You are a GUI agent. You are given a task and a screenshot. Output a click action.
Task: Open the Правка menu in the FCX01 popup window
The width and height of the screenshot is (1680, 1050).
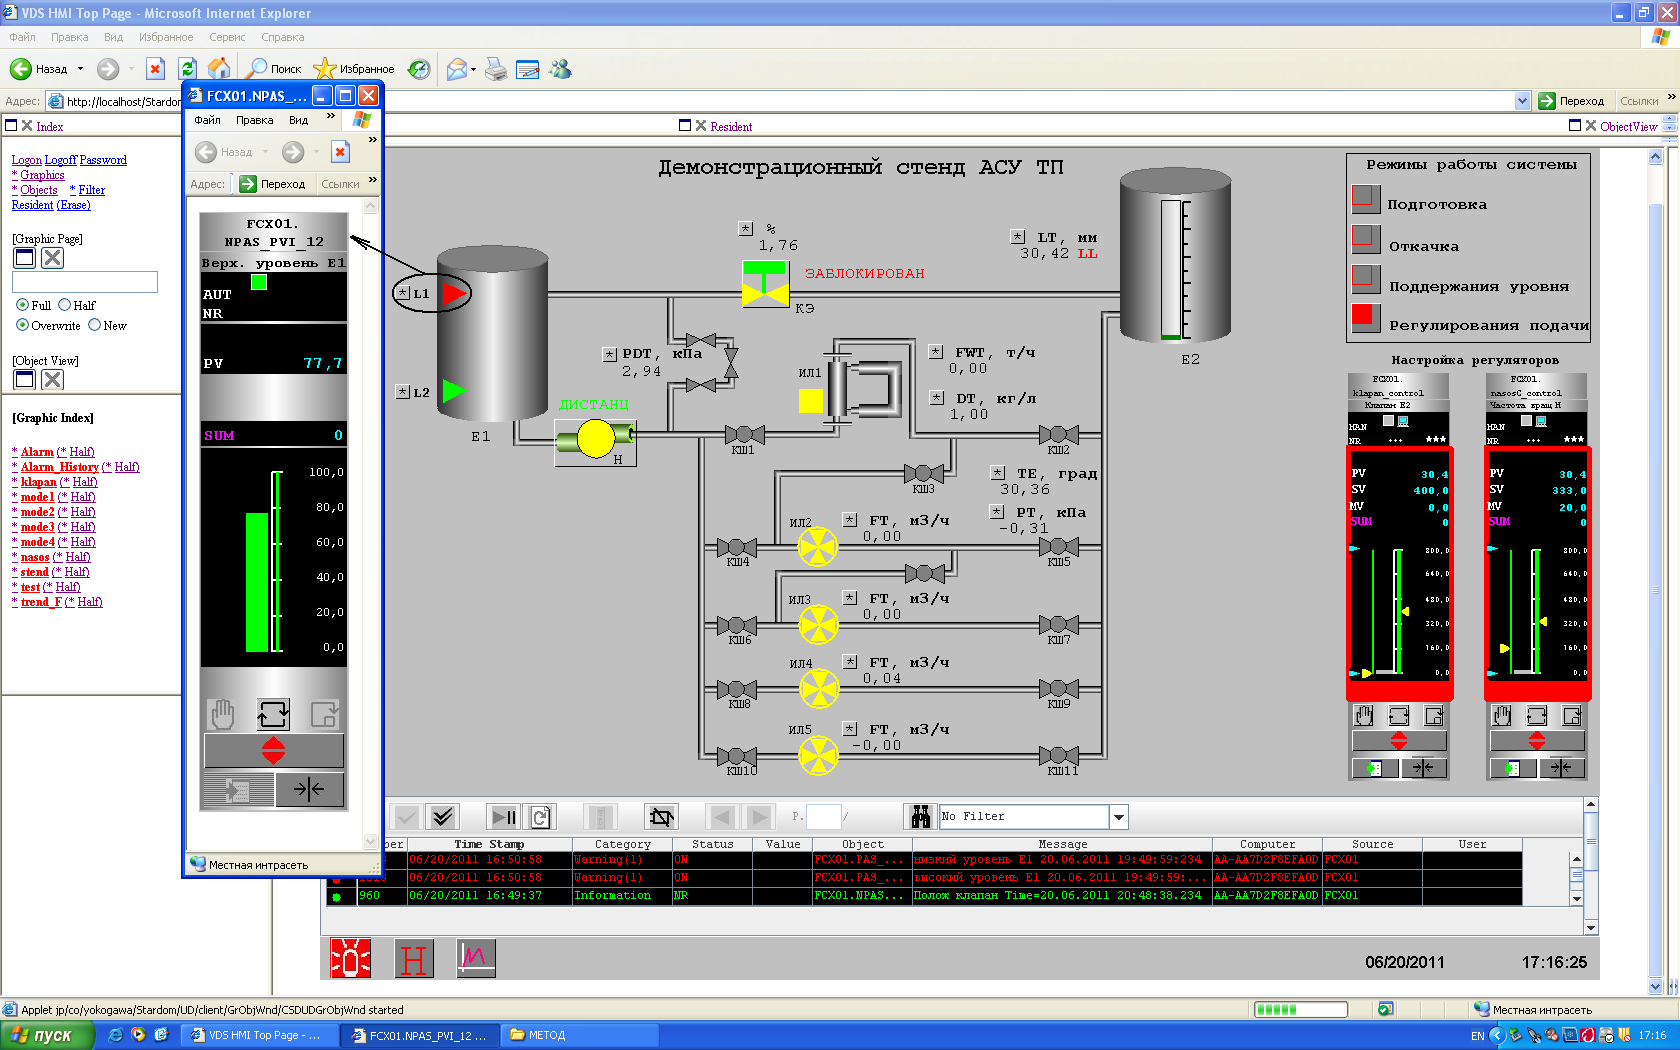[255, 120]
